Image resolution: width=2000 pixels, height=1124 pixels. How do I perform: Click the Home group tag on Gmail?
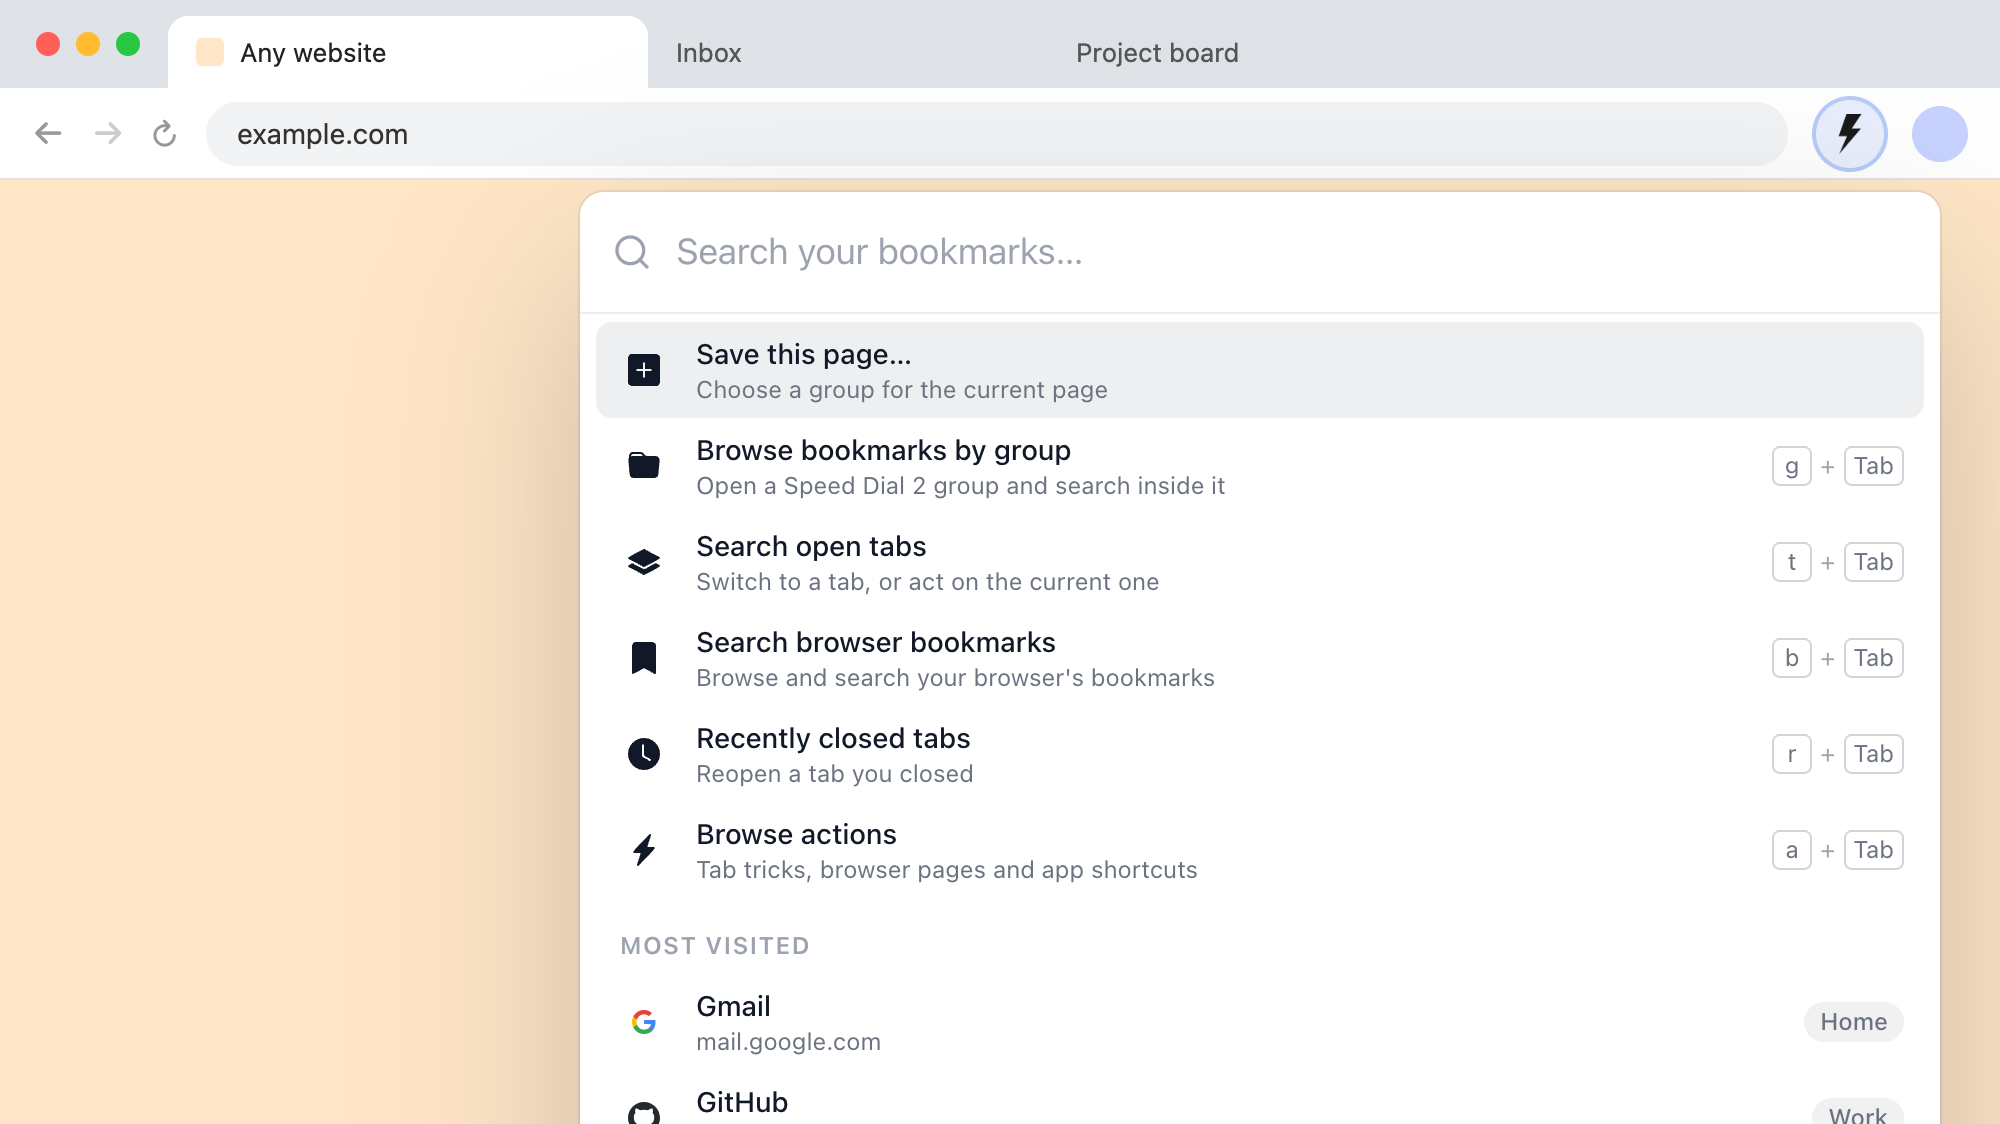pyautogui.click(x=1853, y=1022)
